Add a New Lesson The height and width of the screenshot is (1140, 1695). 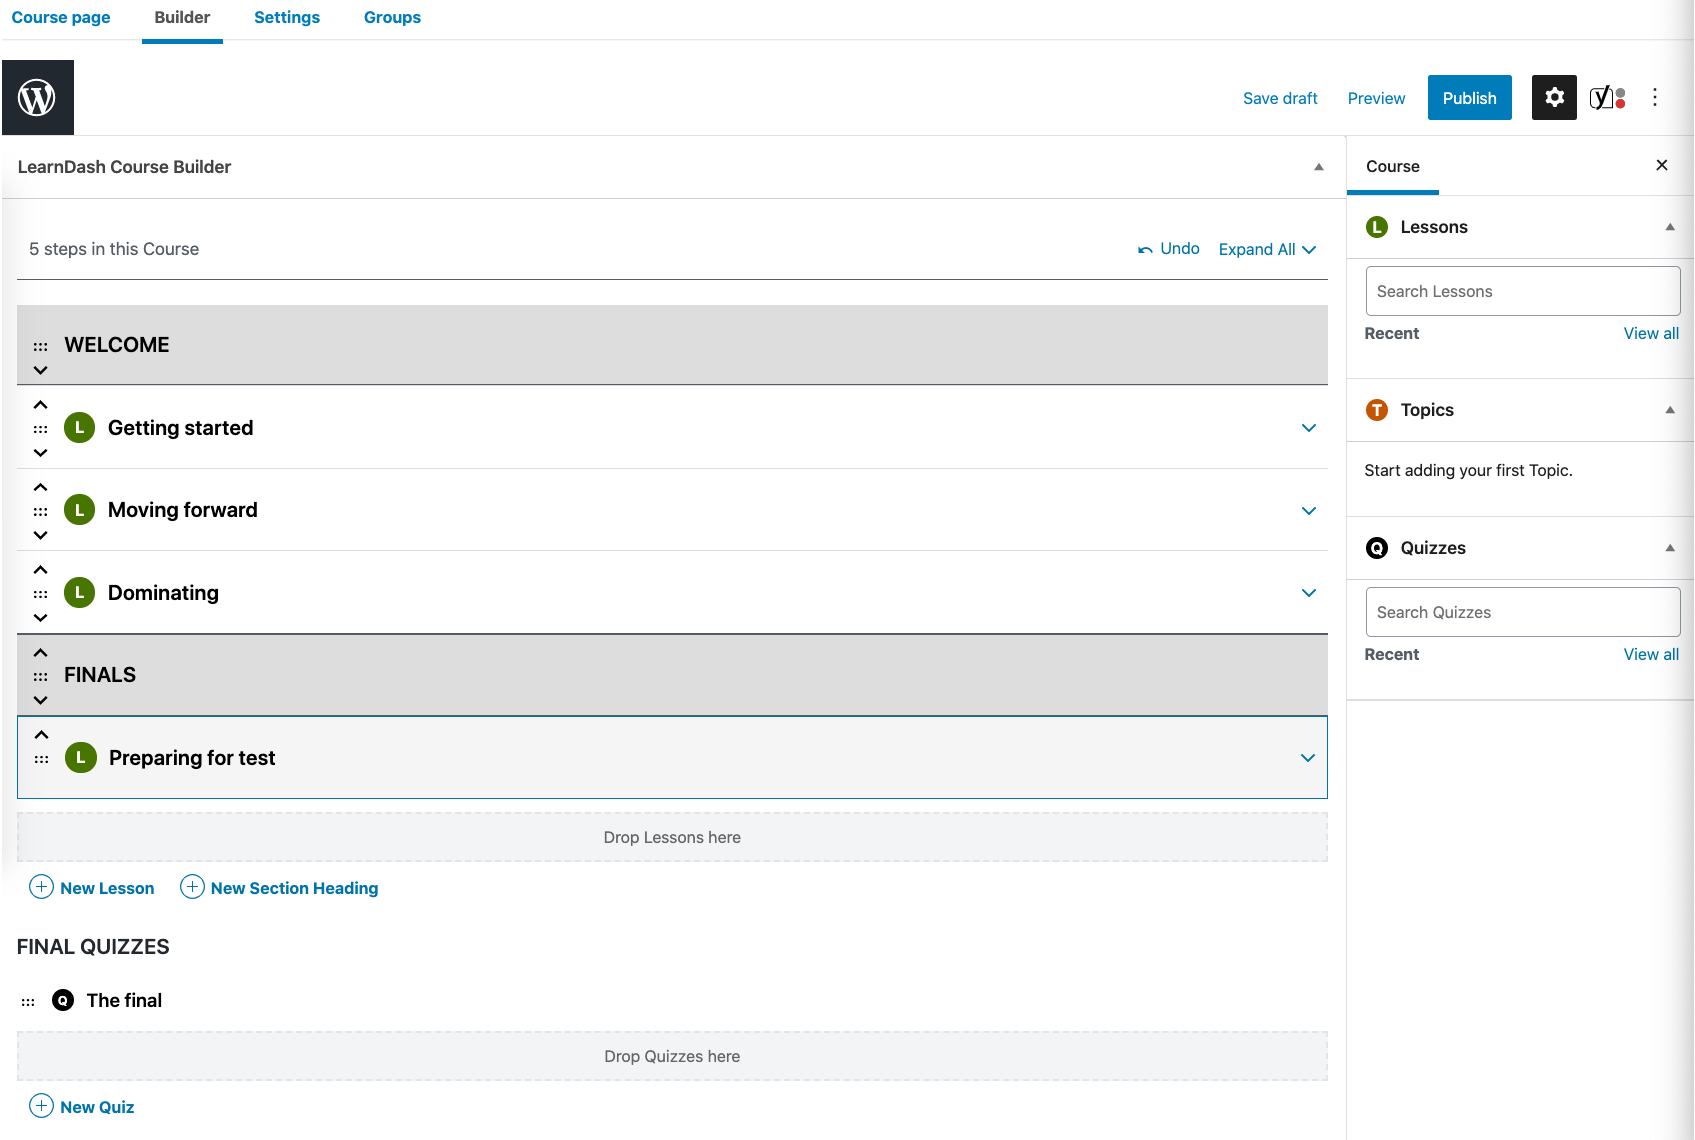click(92, 888)
